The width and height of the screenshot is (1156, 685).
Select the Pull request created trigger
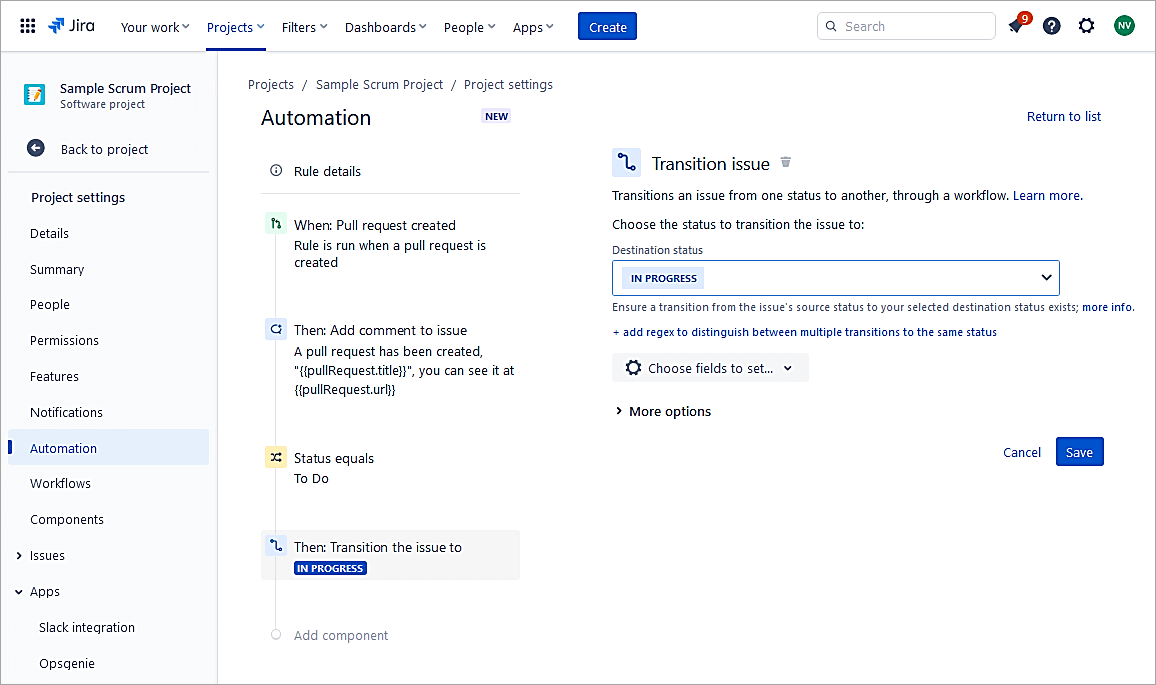(375, 226)
